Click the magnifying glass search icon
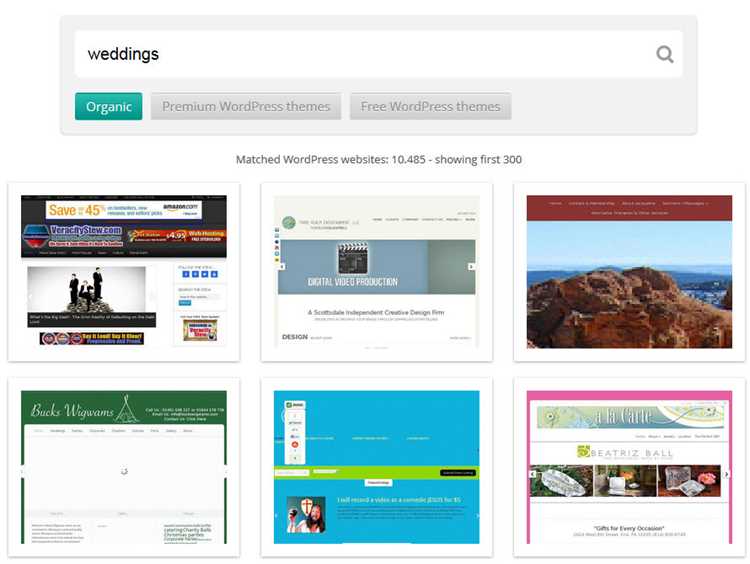750x564 pixels. [x=664, y=54]
